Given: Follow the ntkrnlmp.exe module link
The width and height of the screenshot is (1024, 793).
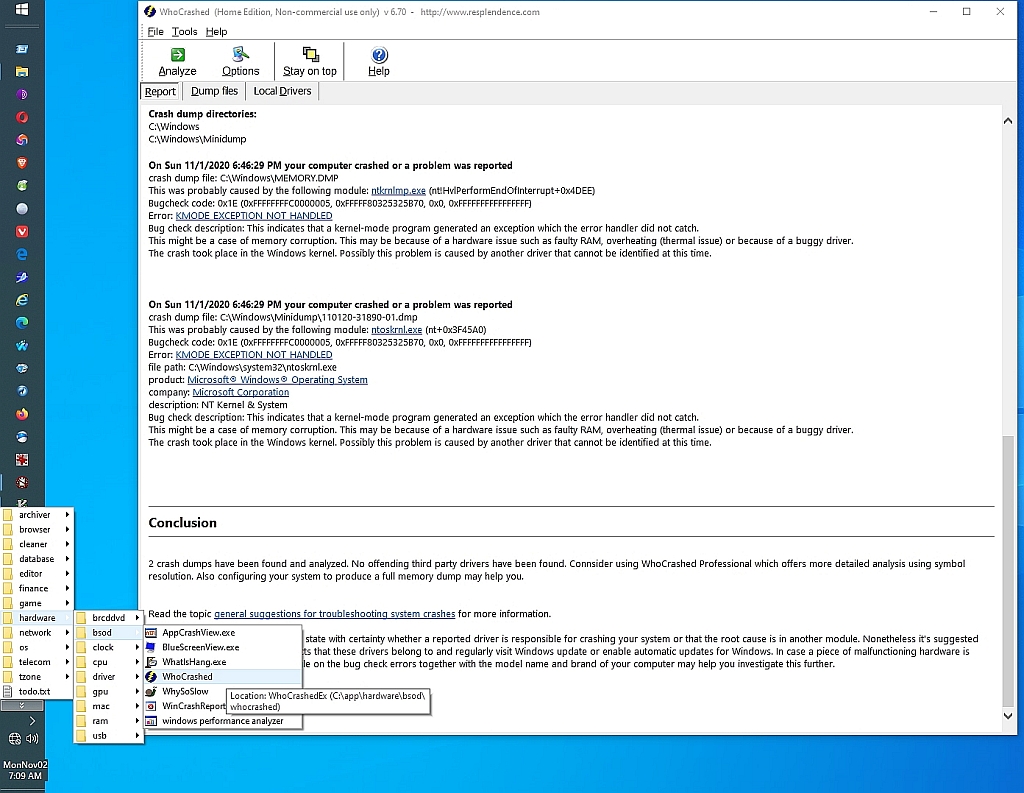Looking at the screenshot, I should pyautogui.click(x=398, y=191).
